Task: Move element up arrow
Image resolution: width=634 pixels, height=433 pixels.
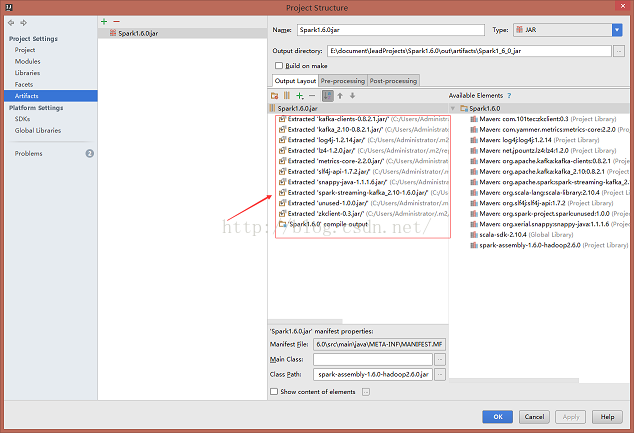Action: (340, 96)
